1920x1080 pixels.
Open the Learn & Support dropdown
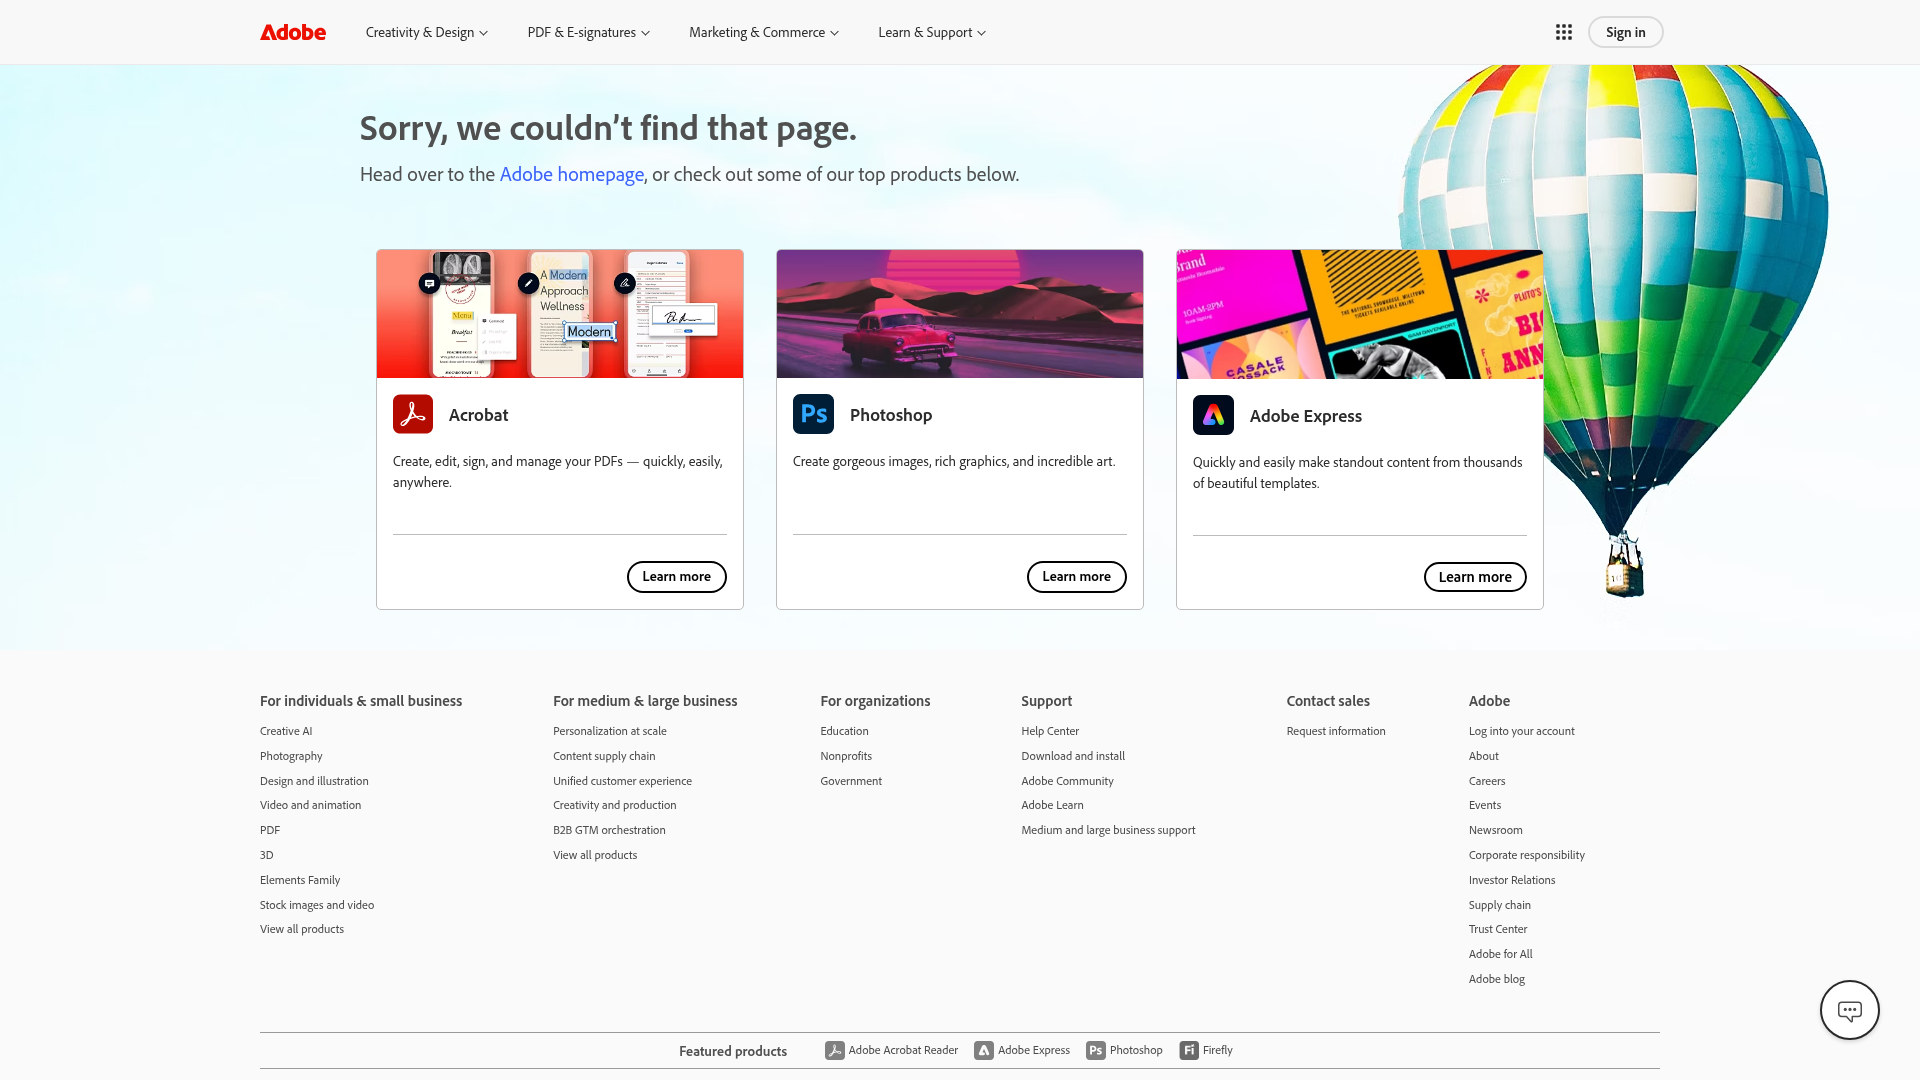tap(931, 32)
